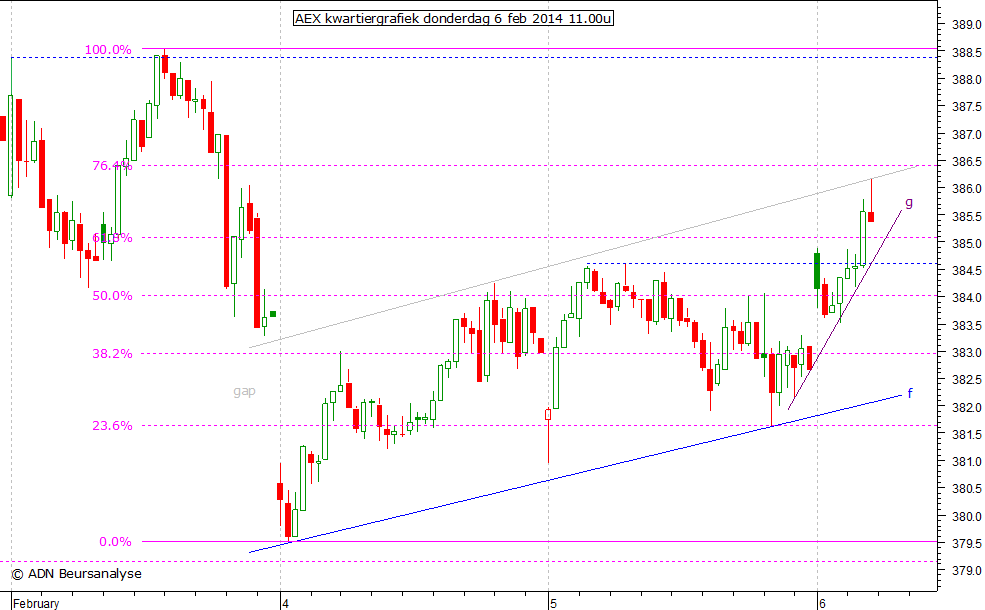Click the 384.5 price axis value

tap(967, 271)
